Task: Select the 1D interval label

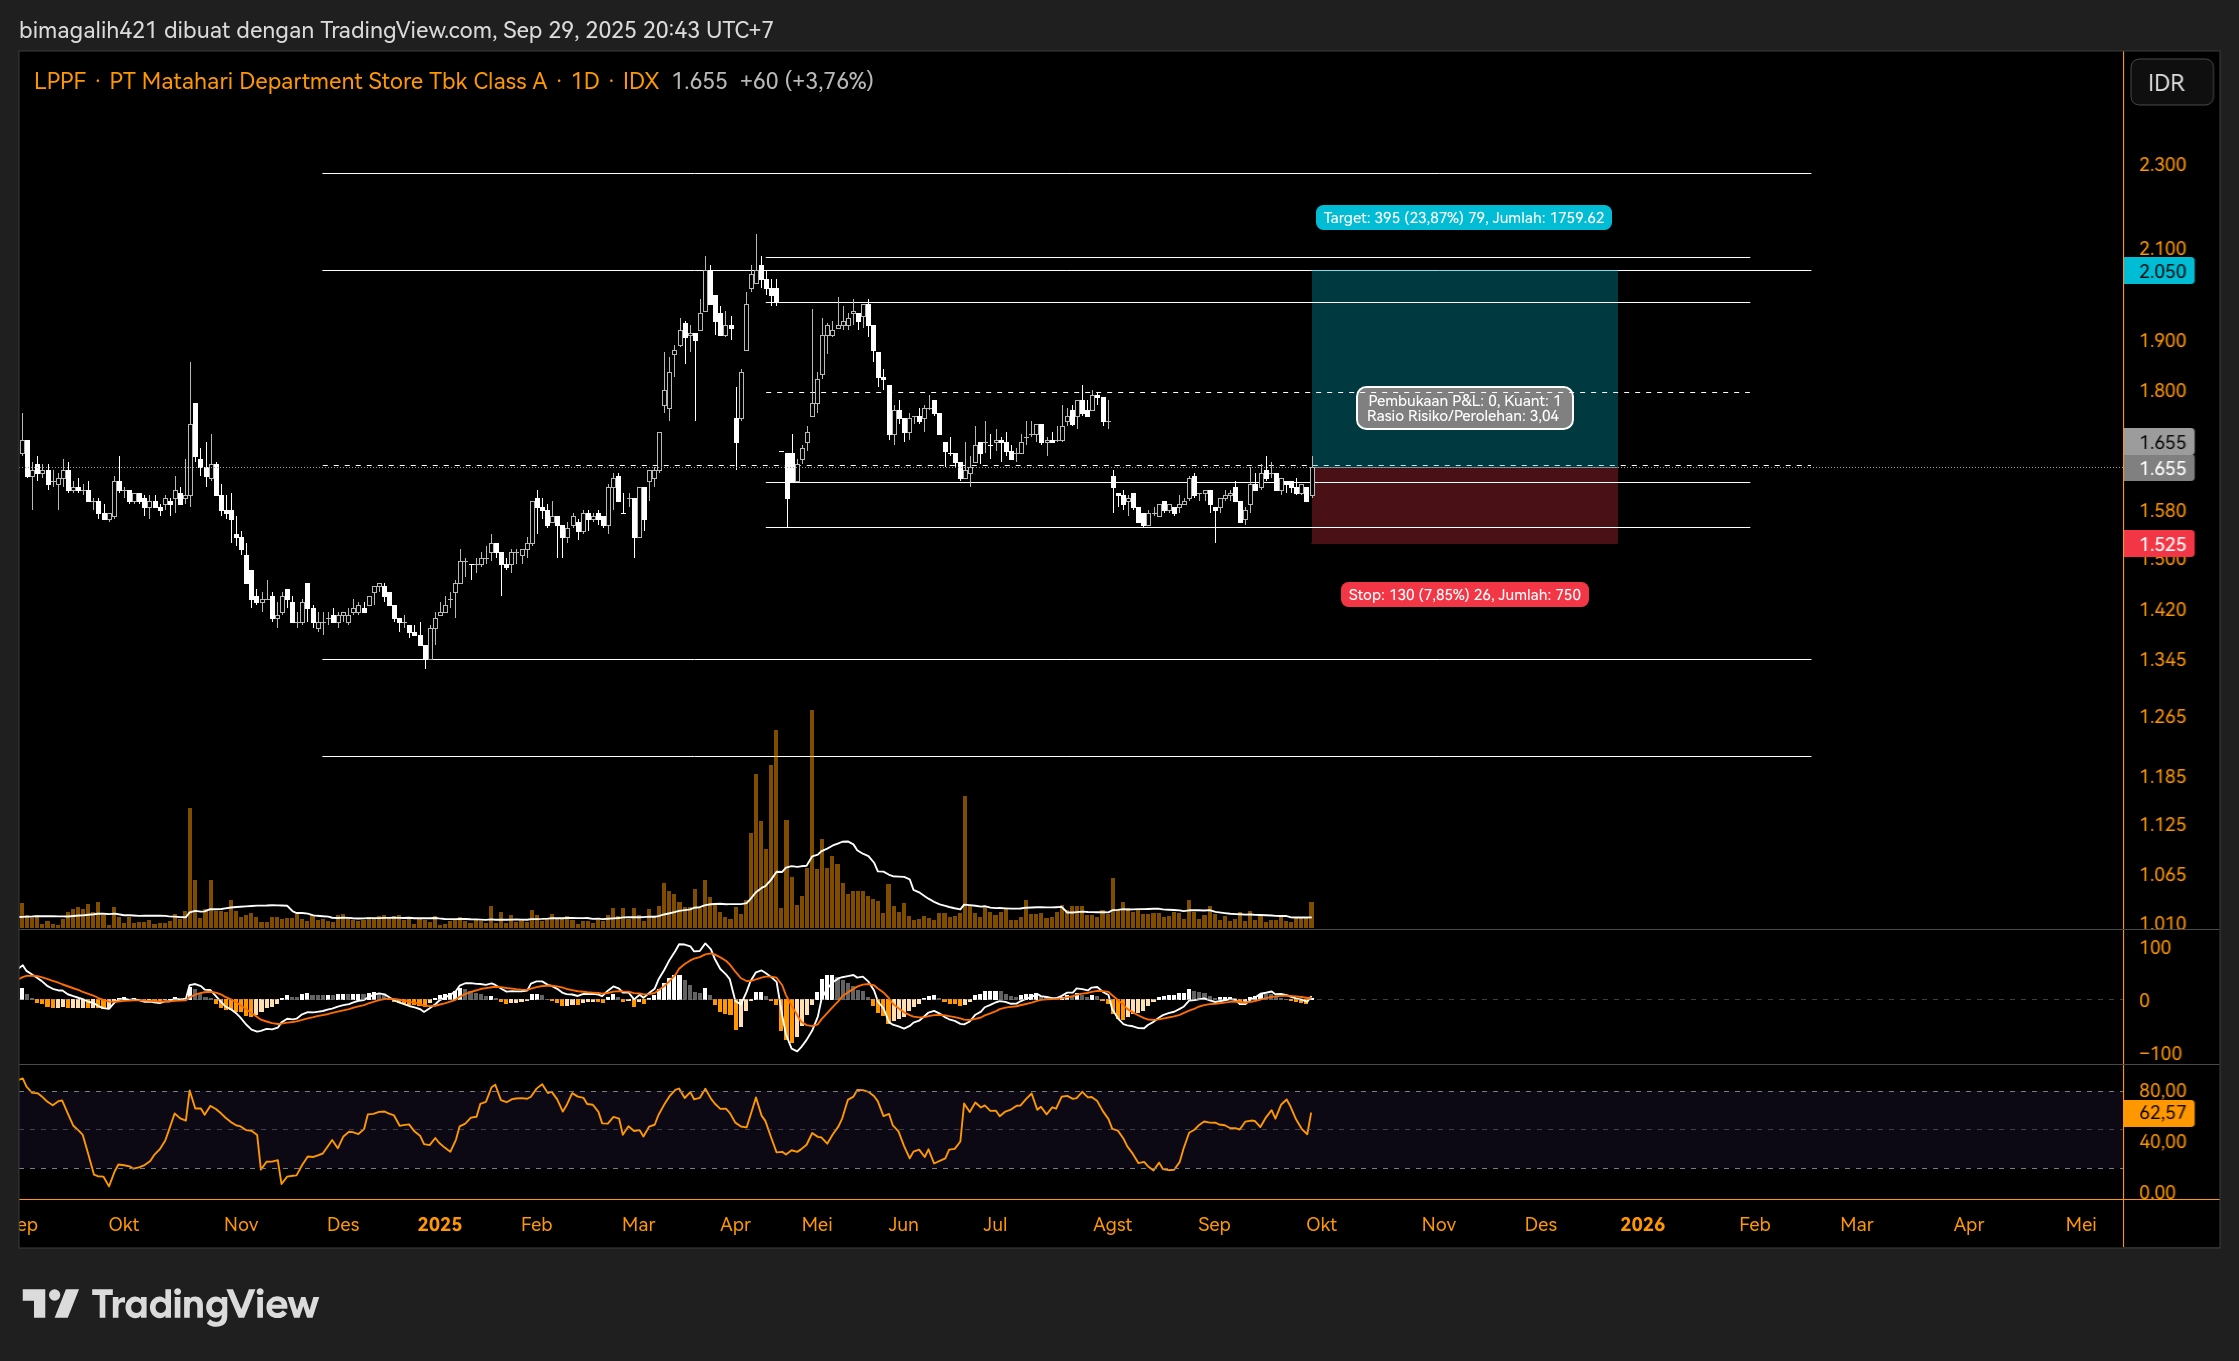Action: (x=585, y=81)
